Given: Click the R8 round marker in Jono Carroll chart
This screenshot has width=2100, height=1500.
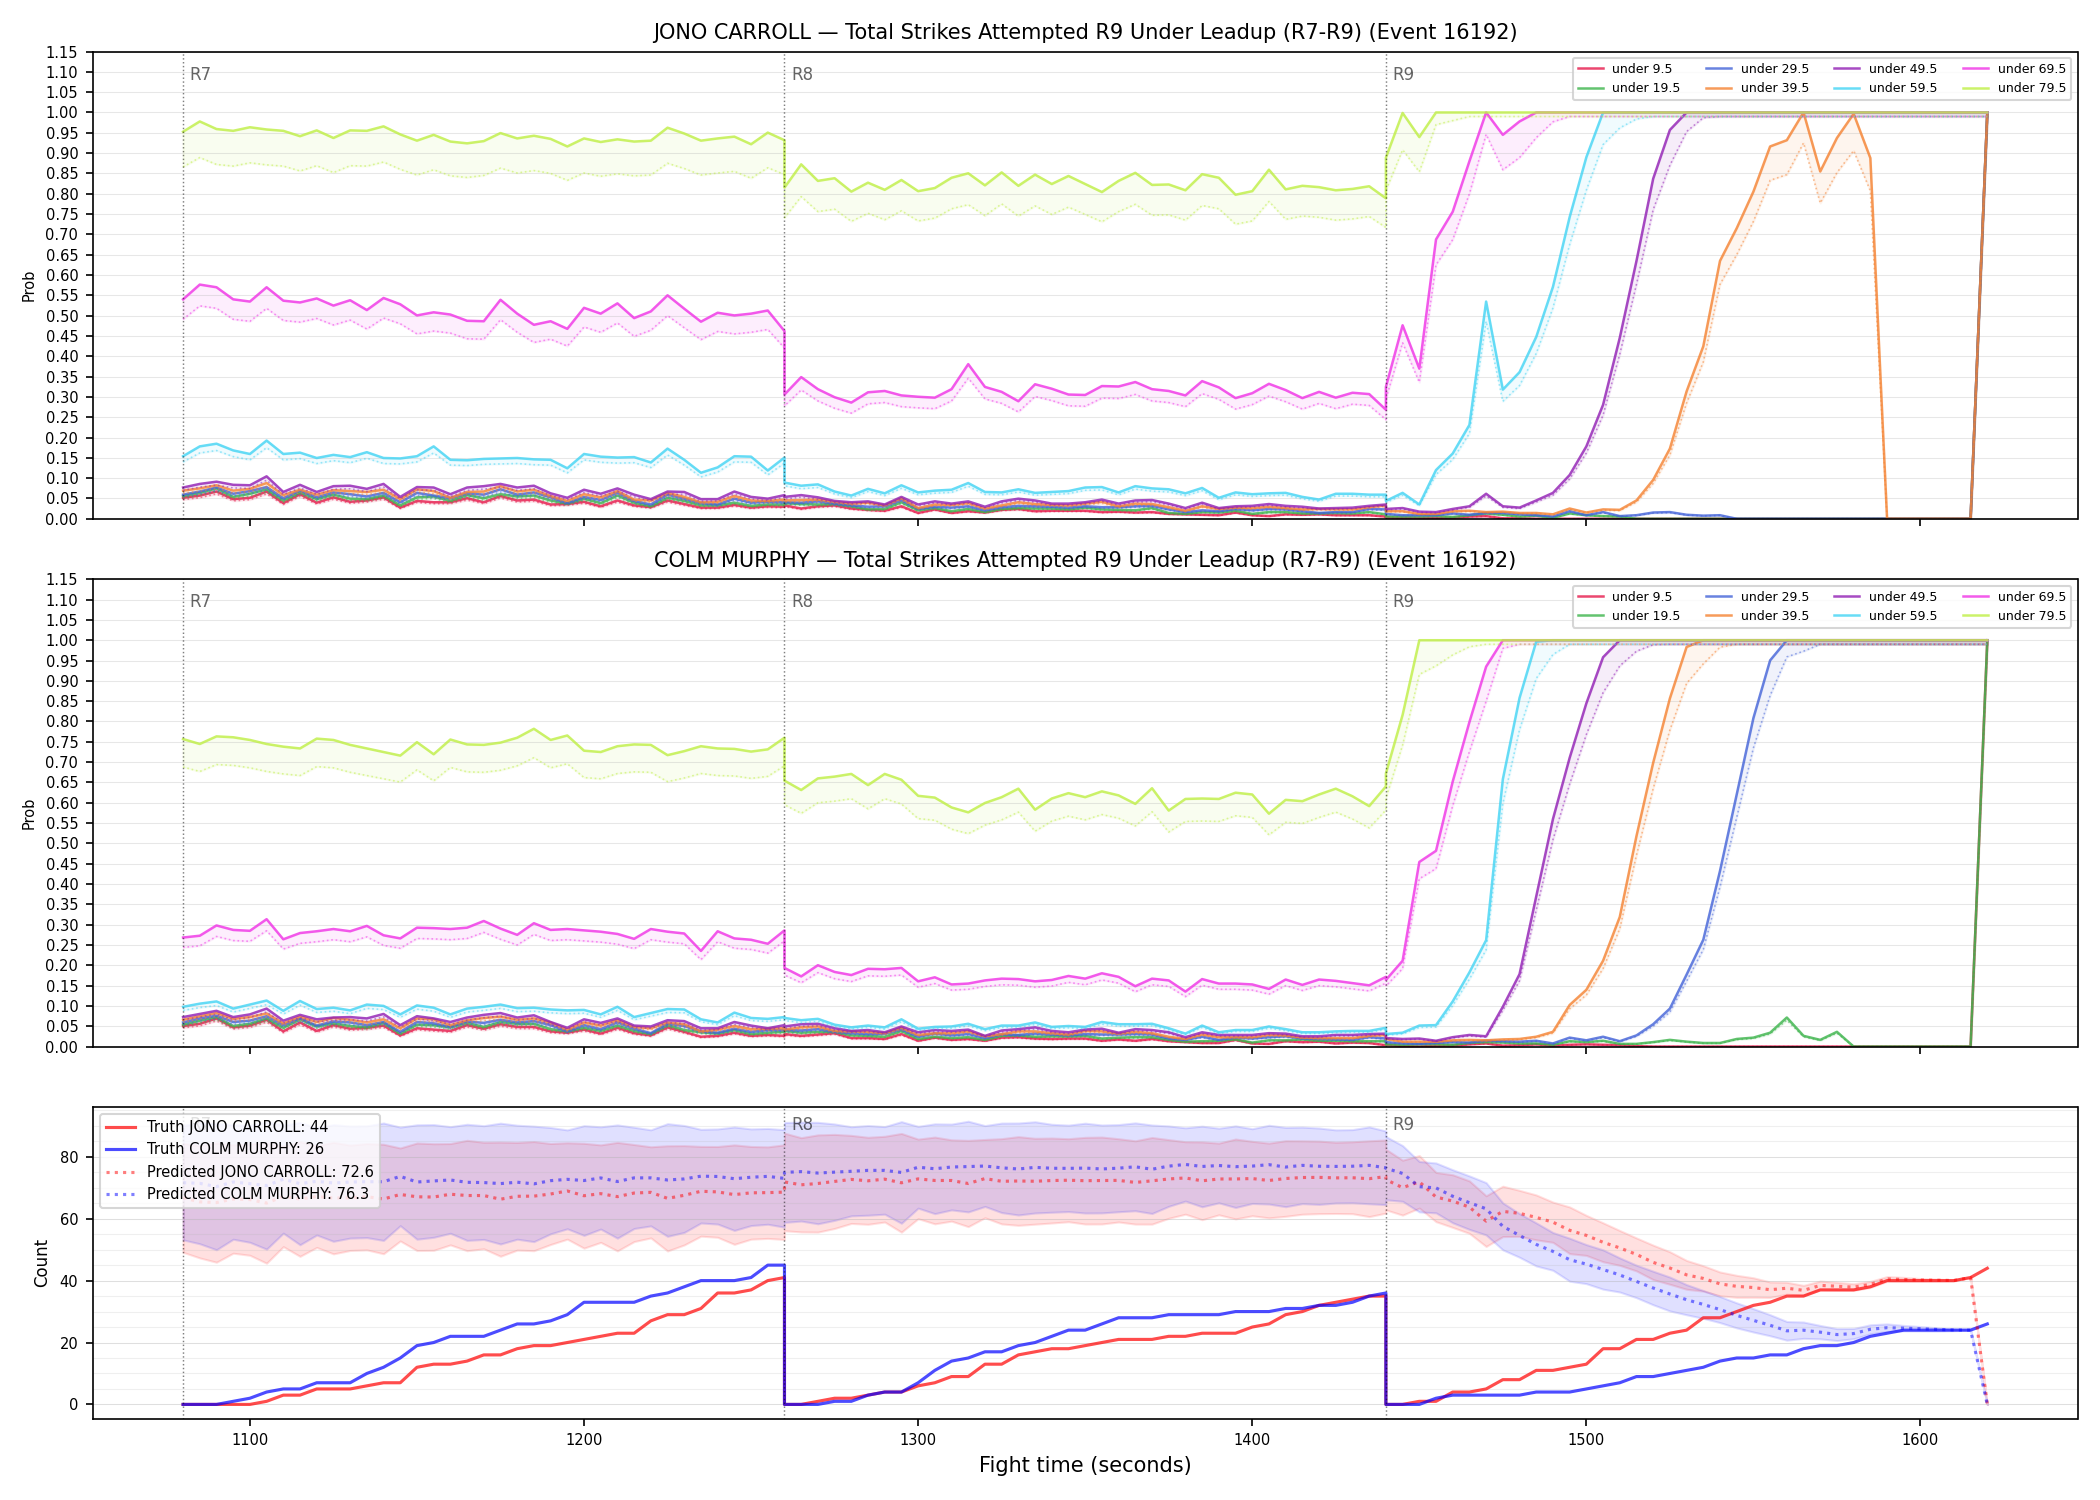Looking at the screenshot, I should 802,74.
